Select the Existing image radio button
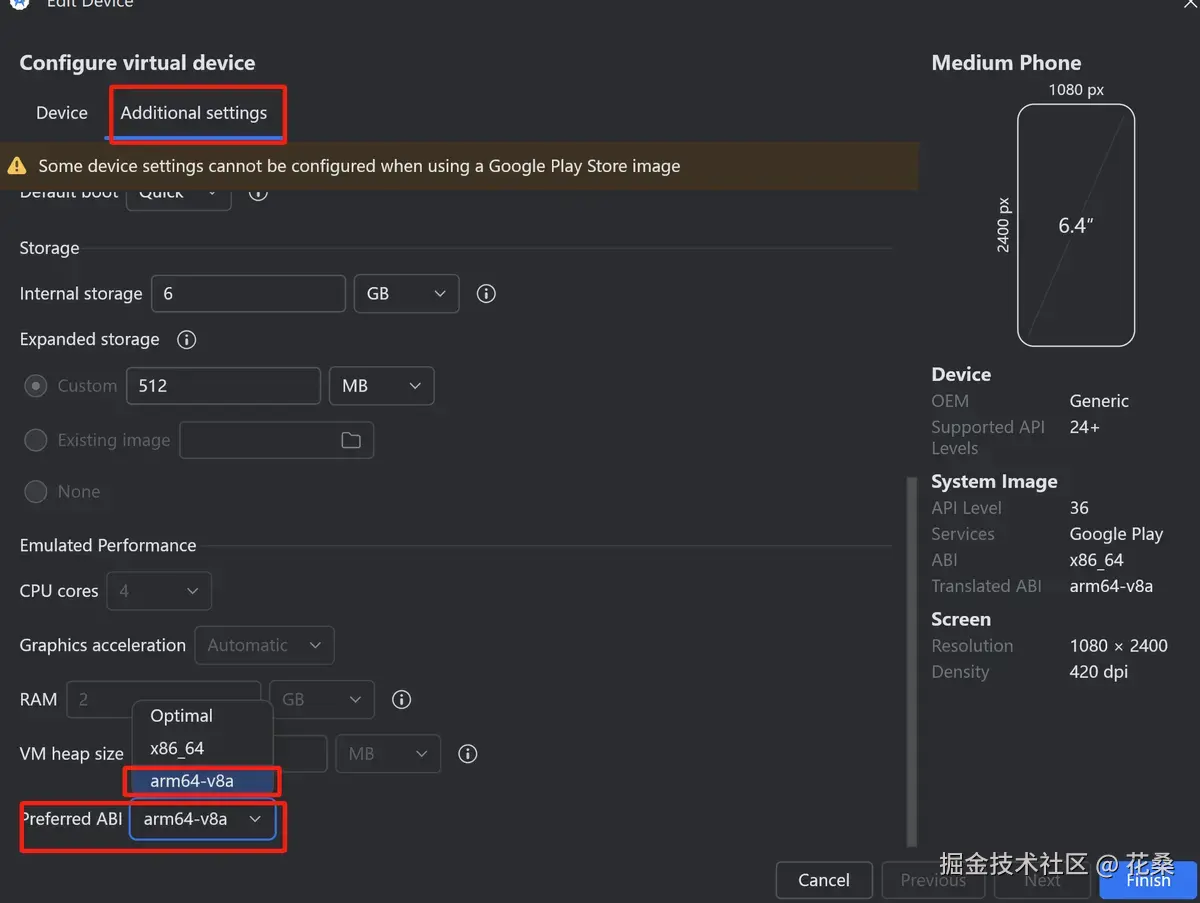Viewport: 1200px width, 903px height. tap(36, 440)
